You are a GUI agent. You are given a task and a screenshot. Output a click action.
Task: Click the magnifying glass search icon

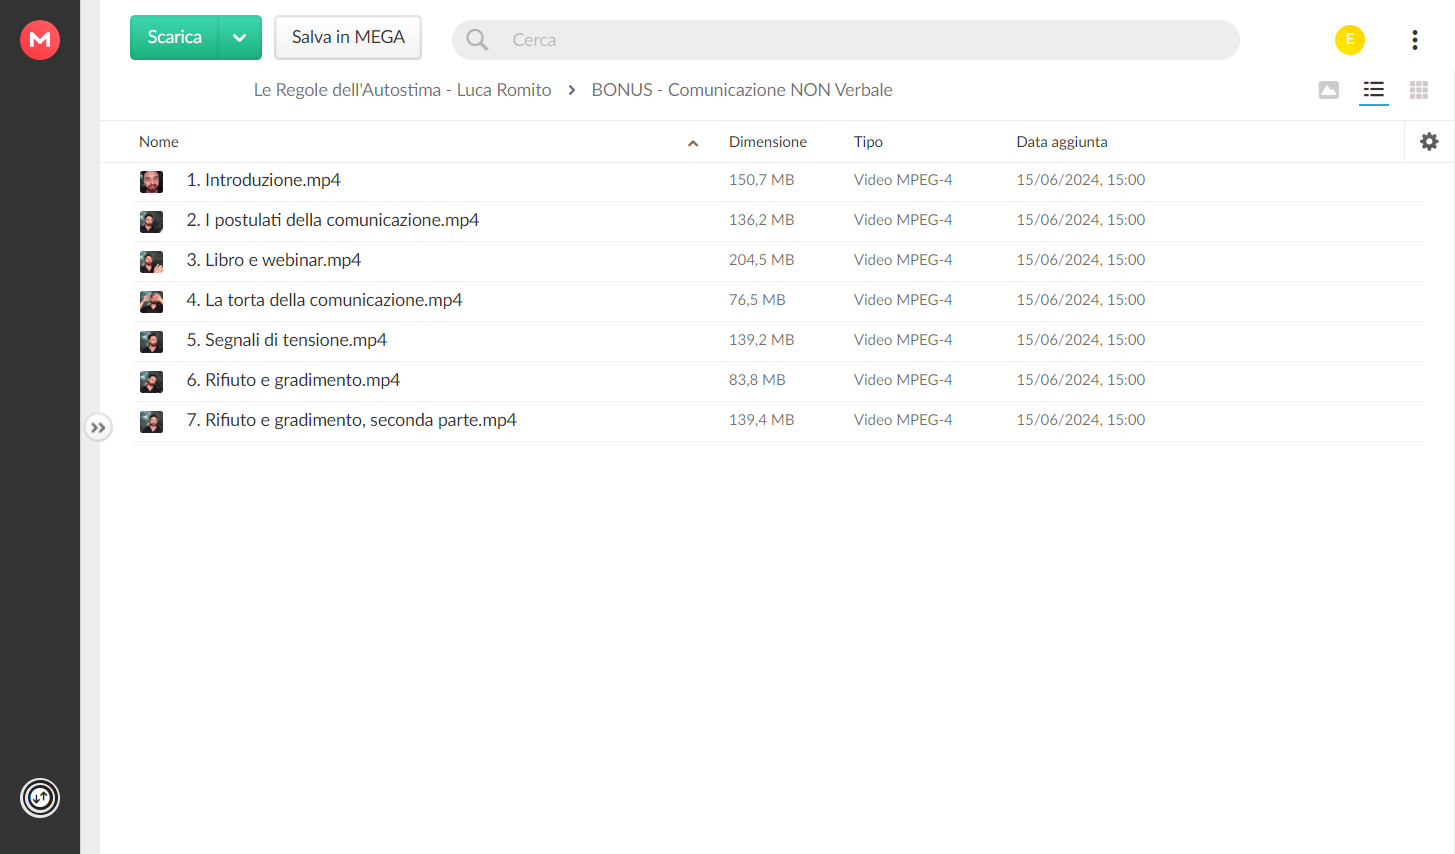pyautogui.click(x=477, y=40)
